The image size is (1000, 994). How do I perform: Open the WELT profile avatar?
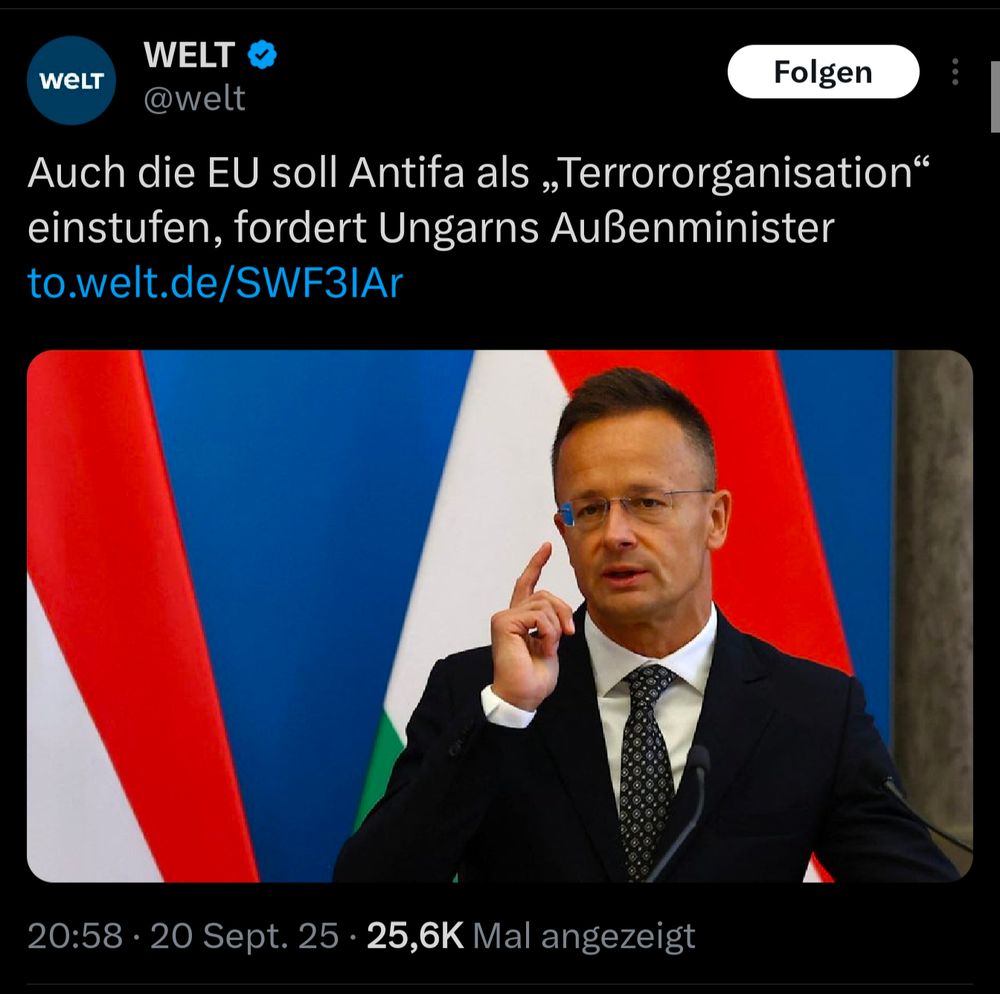pos(71,80)
